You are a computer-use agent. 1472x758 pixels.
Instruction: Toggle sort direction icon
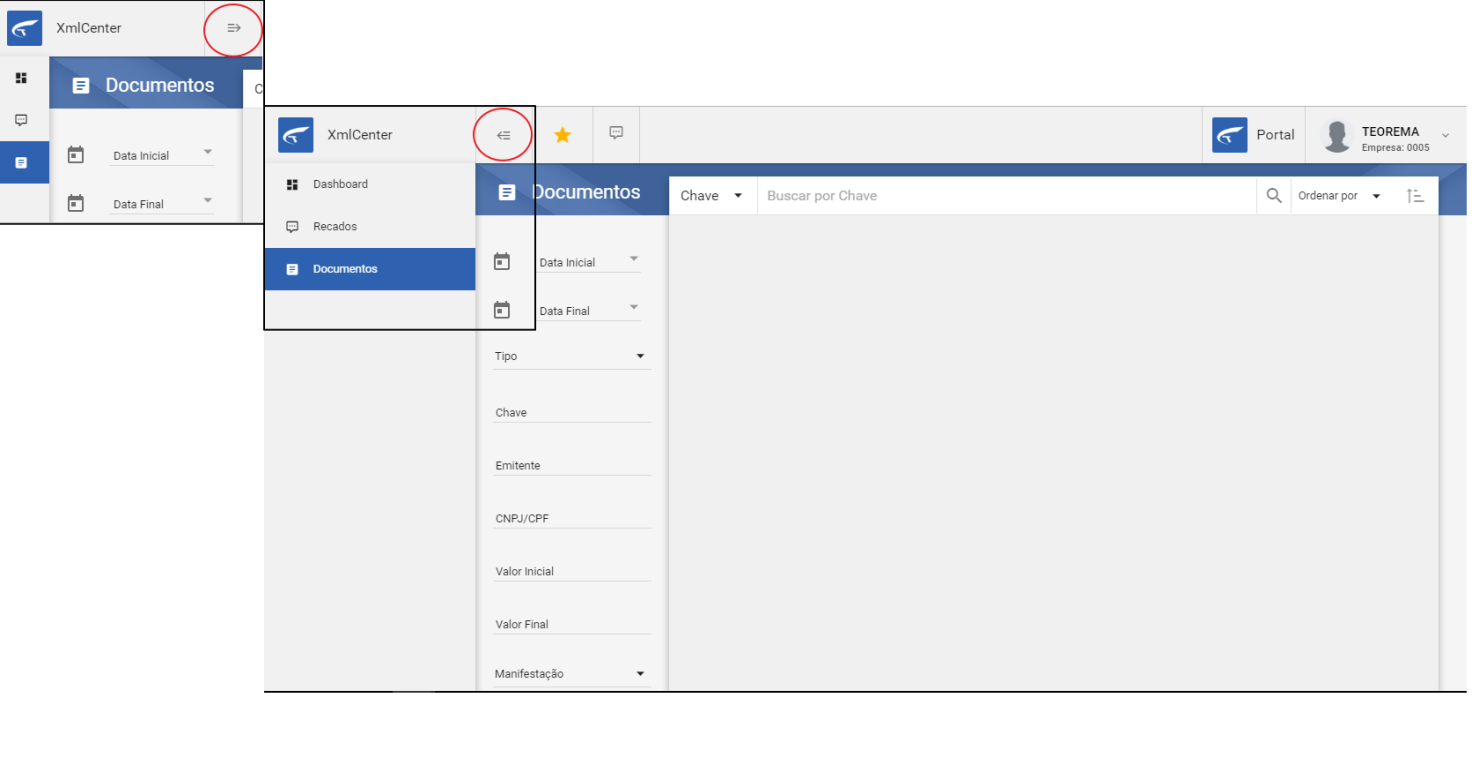tap(1415, 196)
